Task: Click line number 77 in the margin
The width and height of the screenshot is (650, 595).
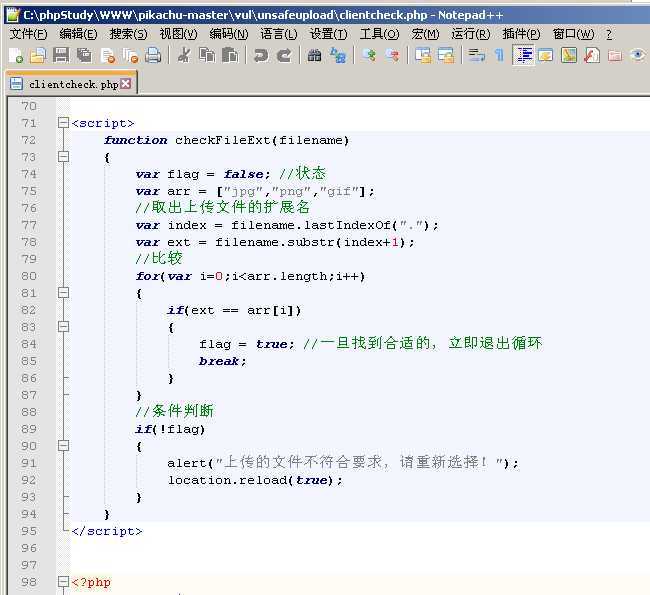Action: 29,225
